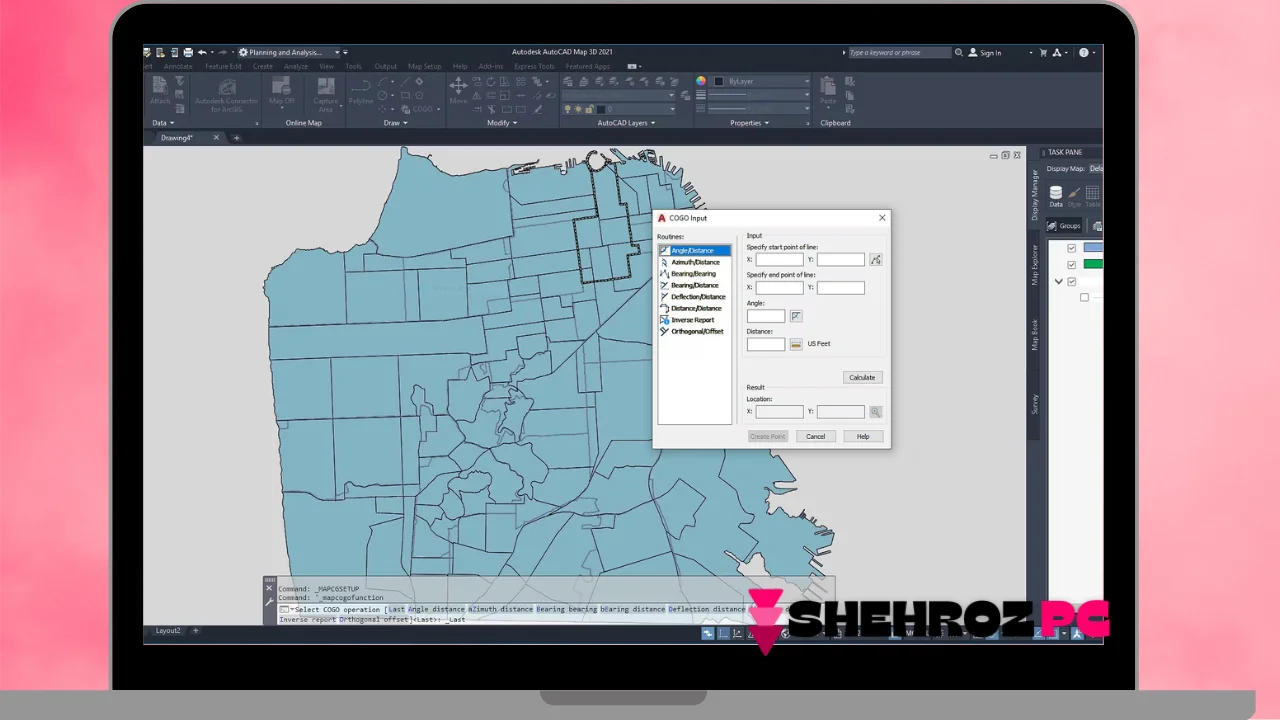Click the Data icon in Task Pane
Viewport: 1280px width, 720px height.
coord(1056,196)
